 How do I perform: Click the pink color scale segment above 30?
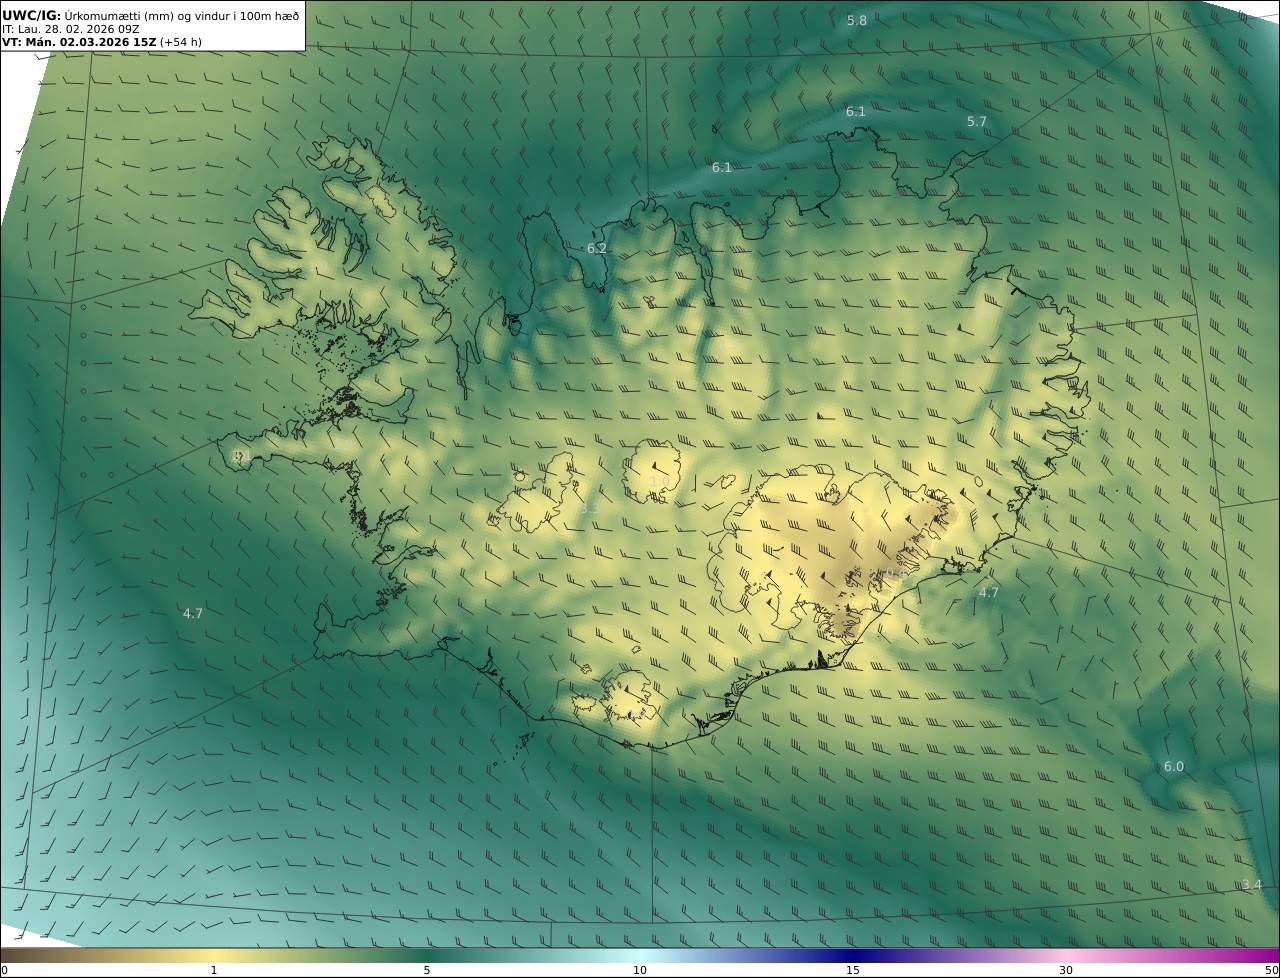(x=1066, y=955)
